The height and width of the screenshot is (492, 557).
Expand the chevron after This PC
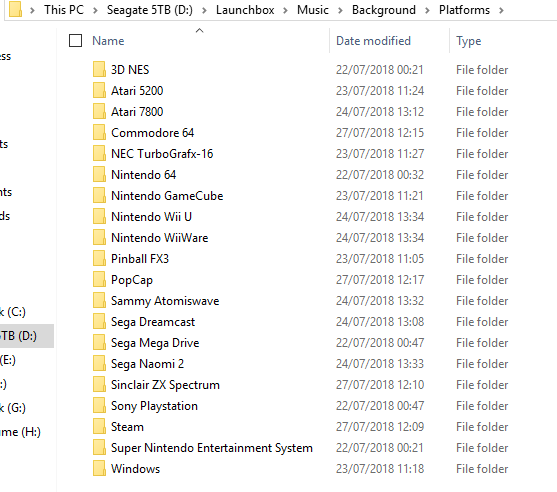point(95,10)
